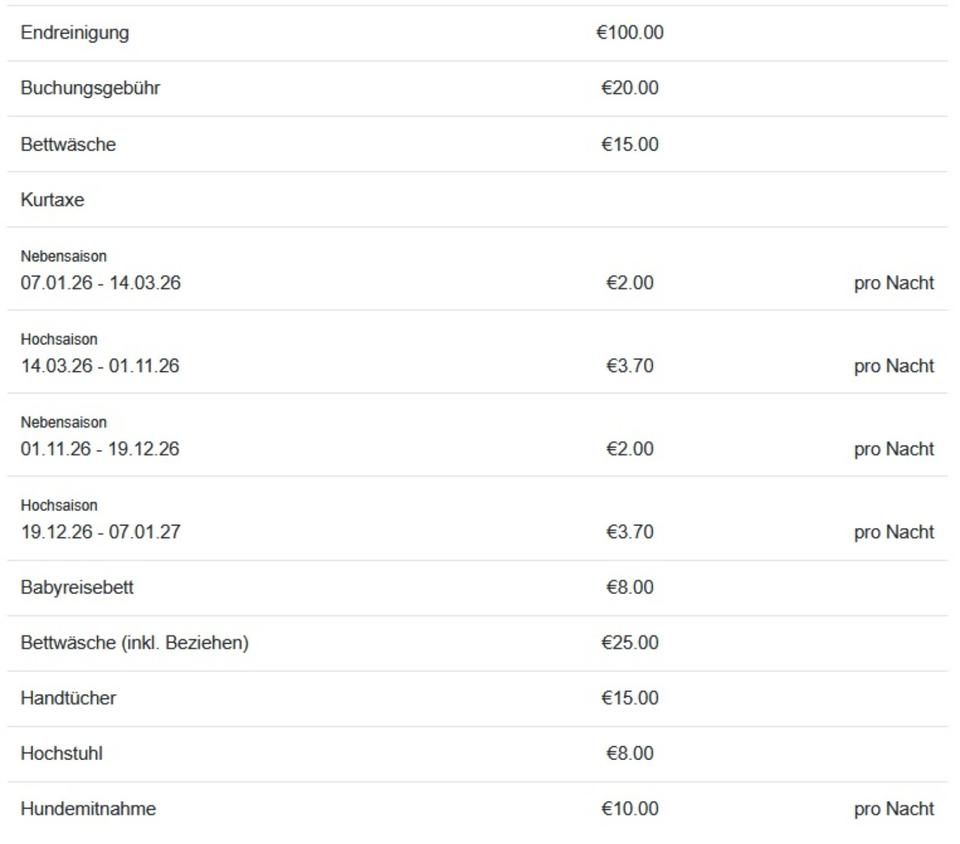960x844 pixels.
Task: Select the €15.00 price next to Handtücher
Action: click(630, 698)
